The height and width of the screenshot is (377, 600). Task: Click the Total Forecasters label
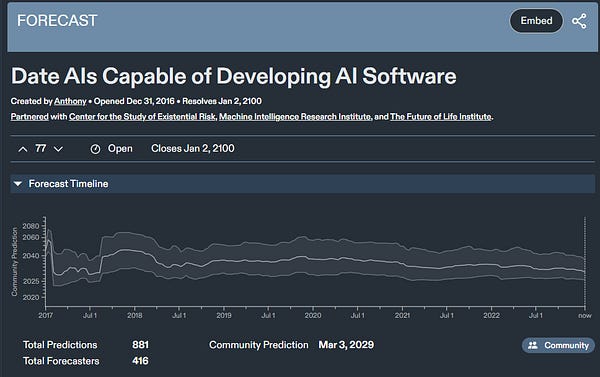click(61, 361)
